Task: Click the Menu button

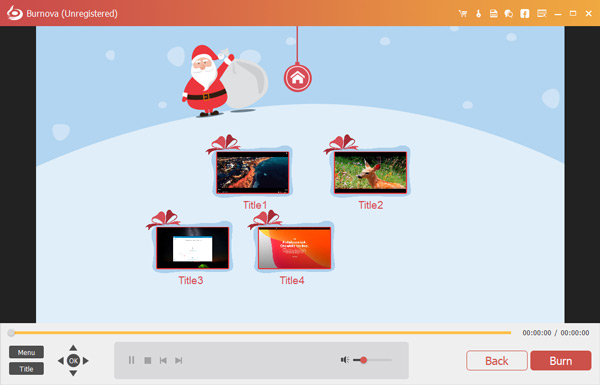Action: (26, 352)
